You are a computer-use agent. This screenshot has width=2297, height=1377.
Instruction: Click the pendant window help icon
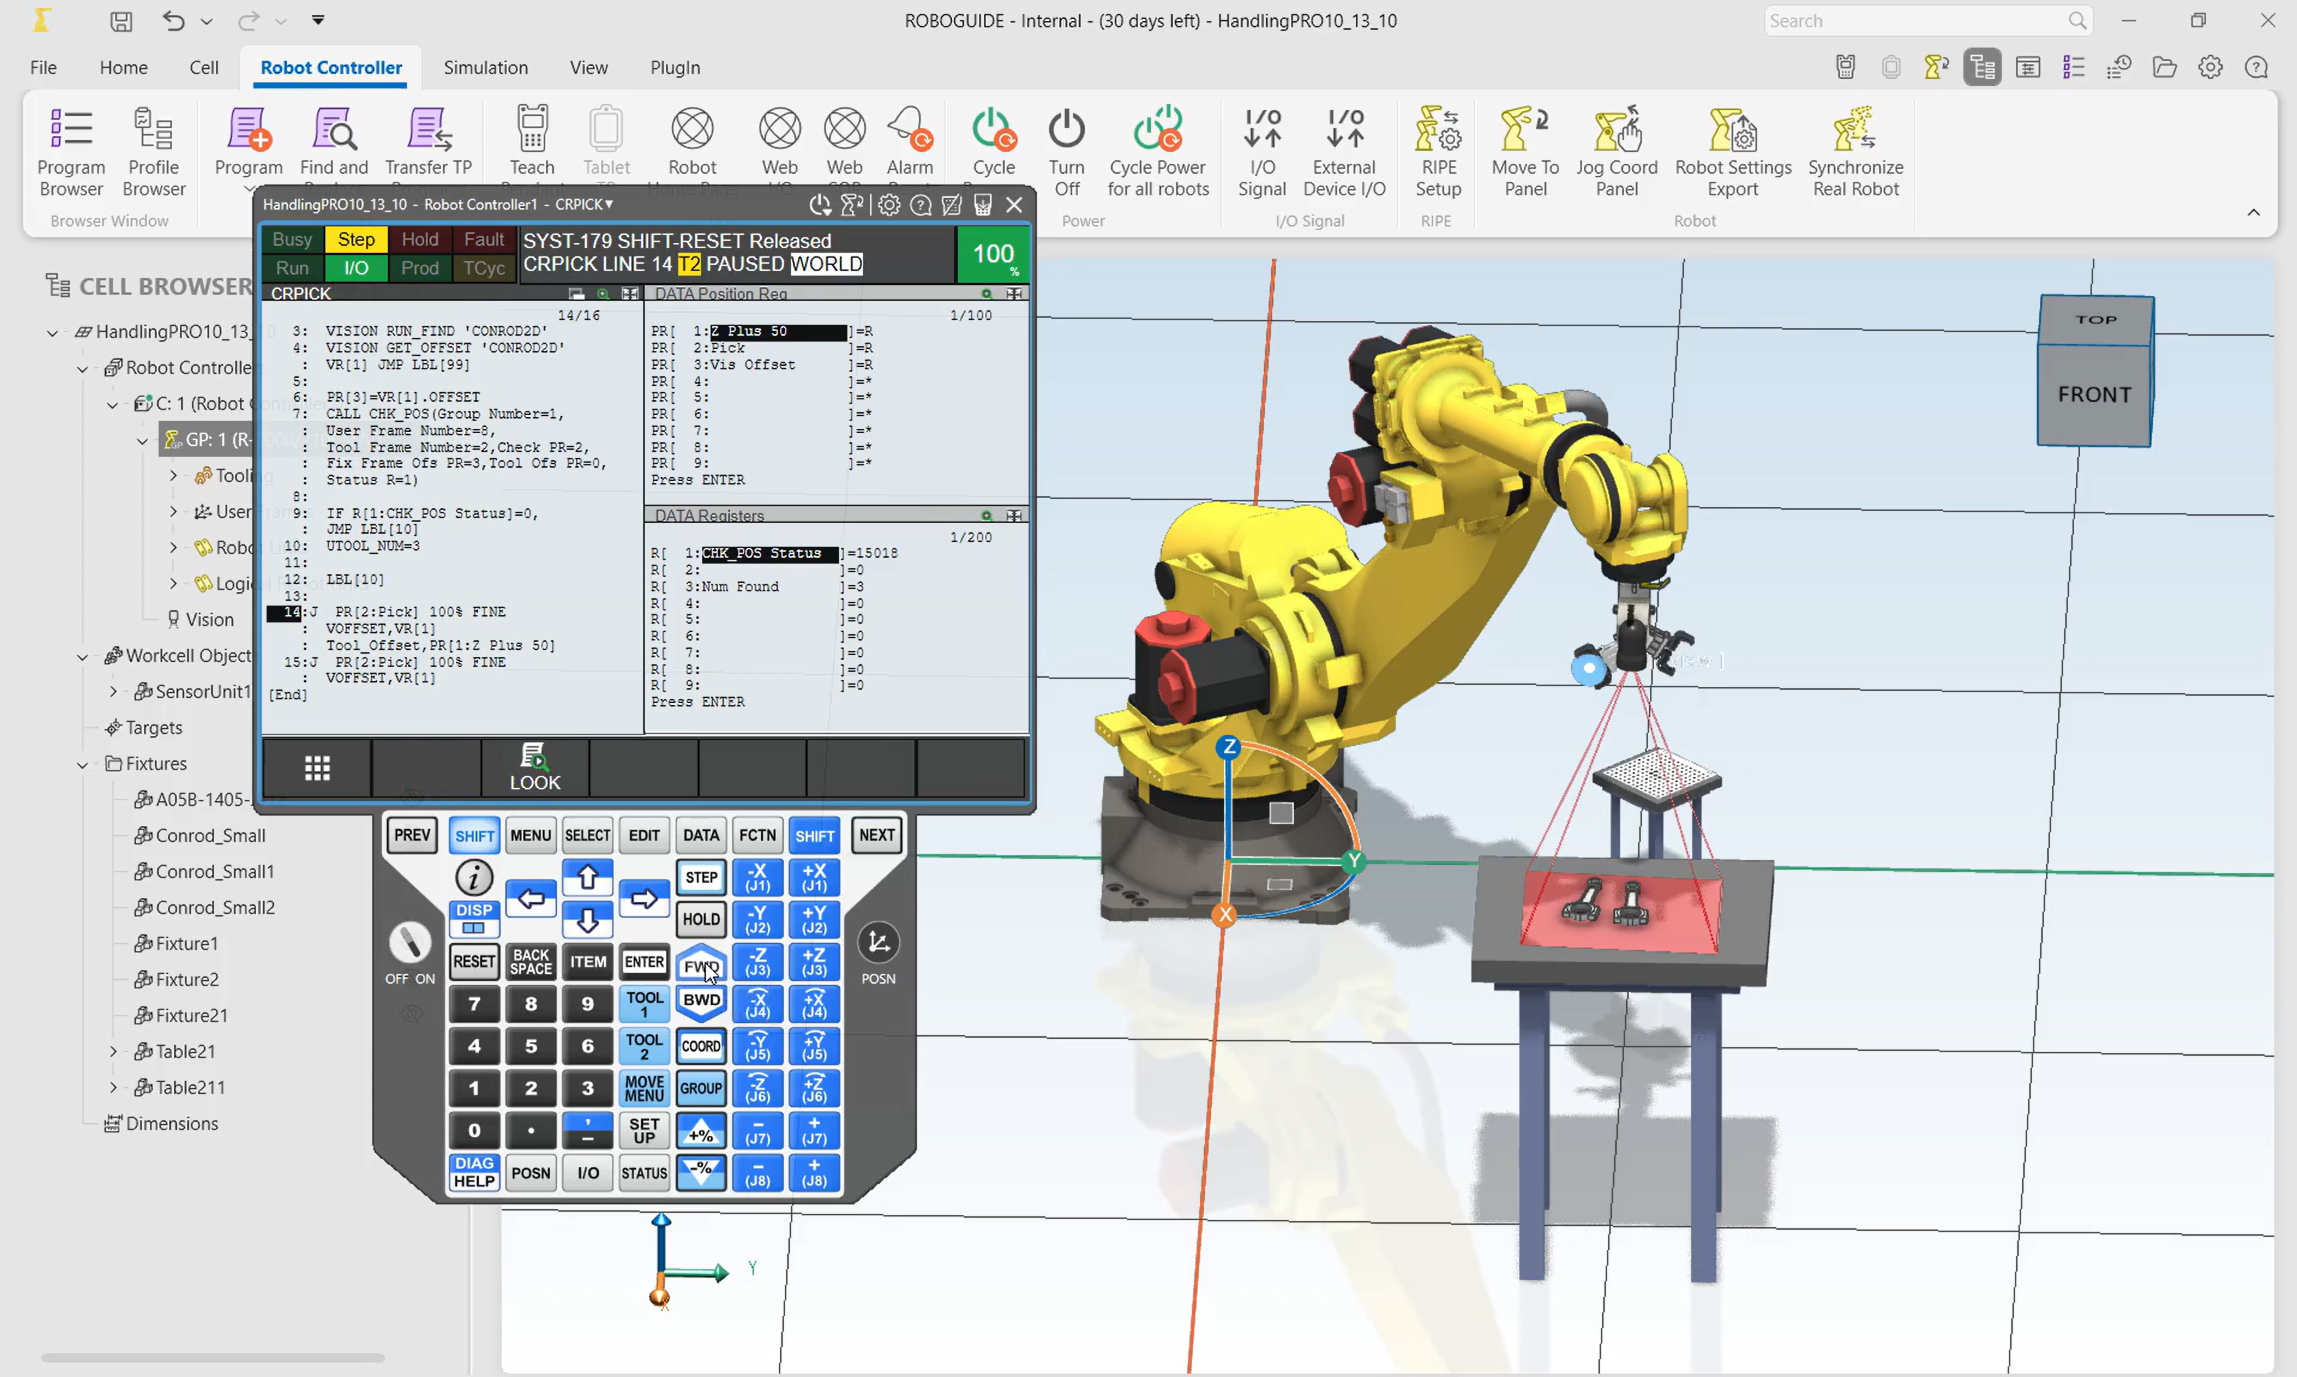[x=921, y=205]
